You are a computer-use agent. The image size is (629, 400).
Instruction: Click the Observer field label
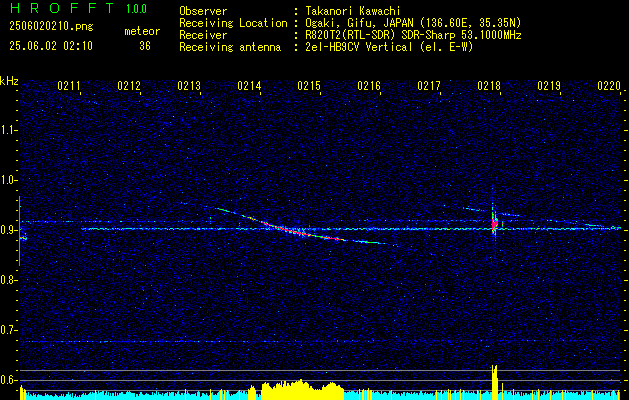tap(203, 11)
